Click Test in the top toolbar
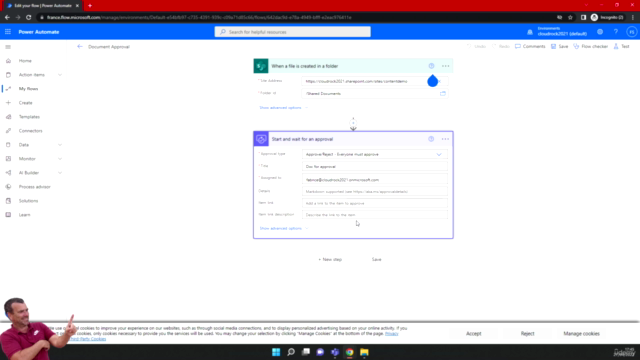 click(x=621, y=47)
